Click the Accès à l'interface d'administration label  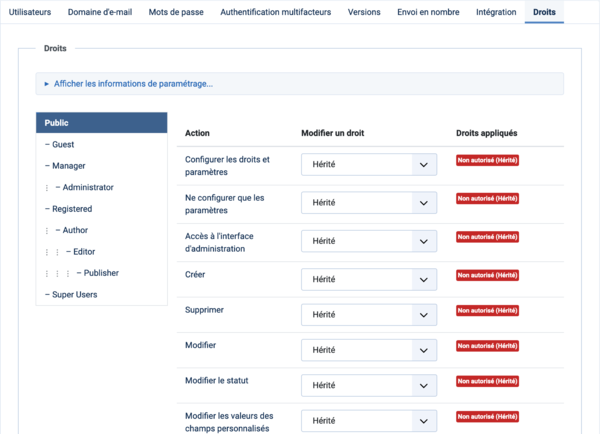tap(219, 242)
